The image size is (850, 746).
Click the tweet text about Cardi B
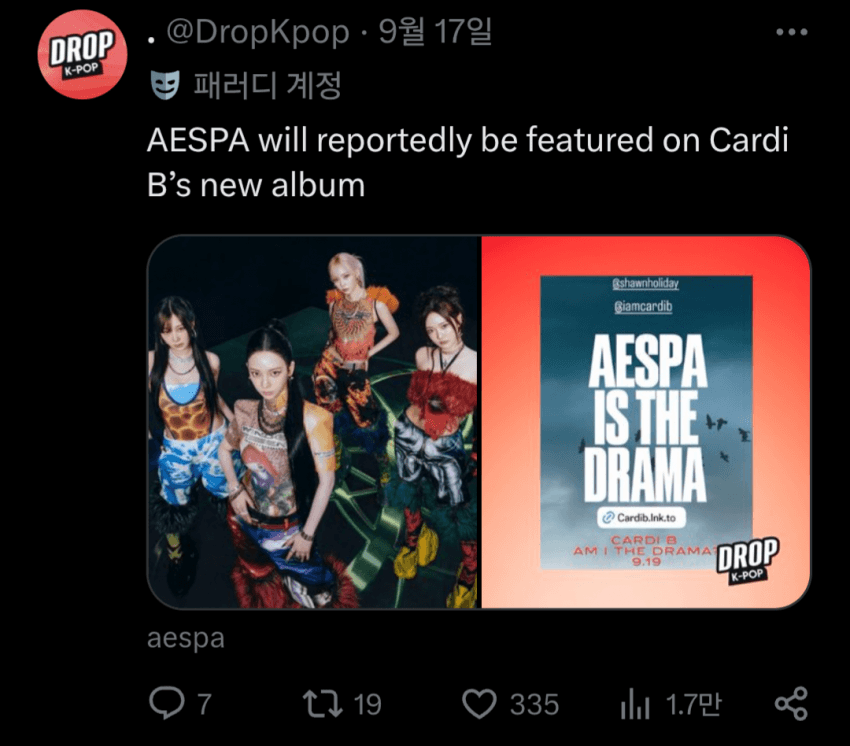coord(468,163)
